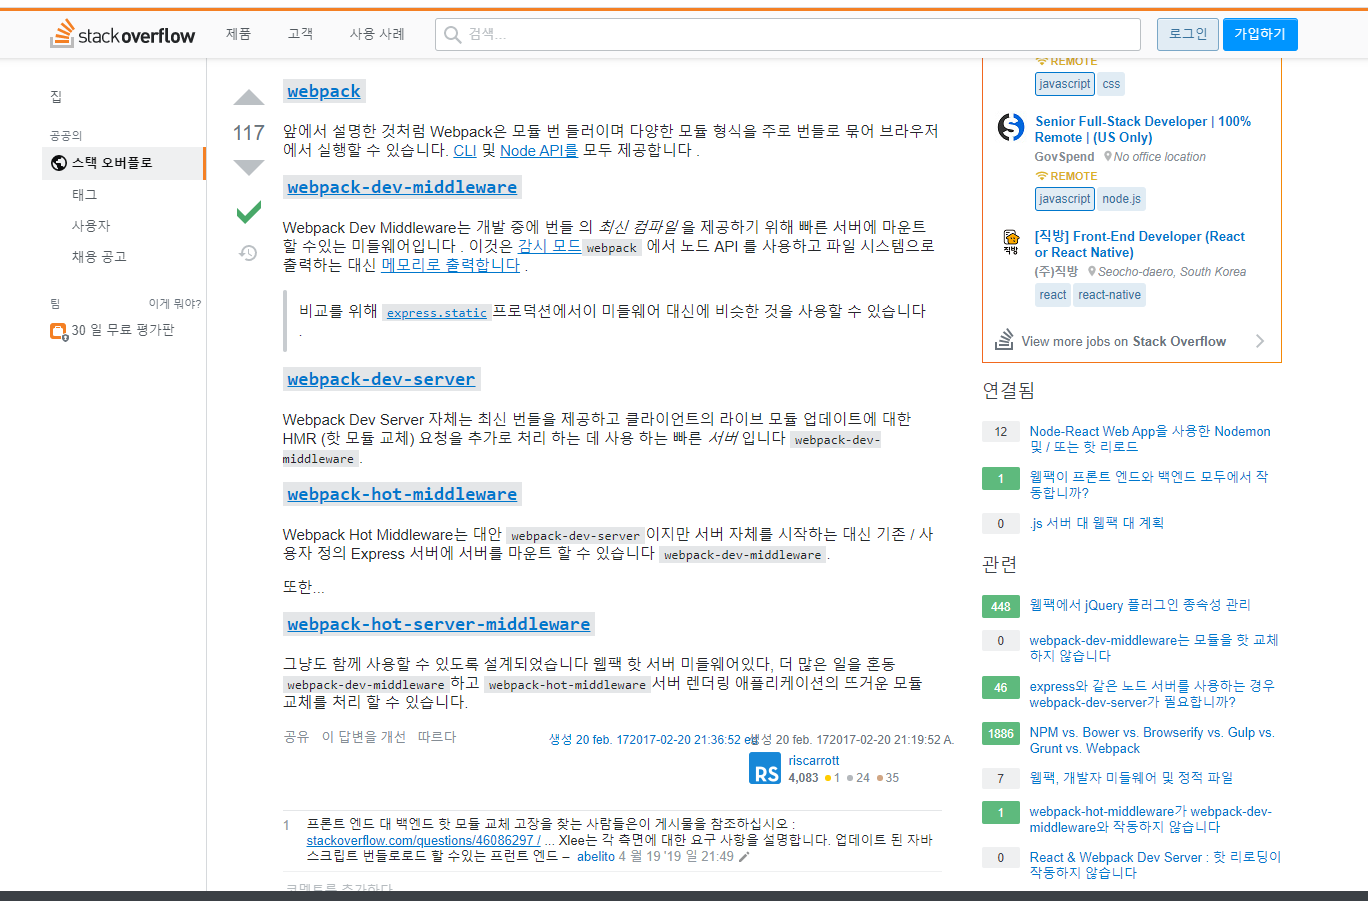Click the 448 score badge

1001,606
